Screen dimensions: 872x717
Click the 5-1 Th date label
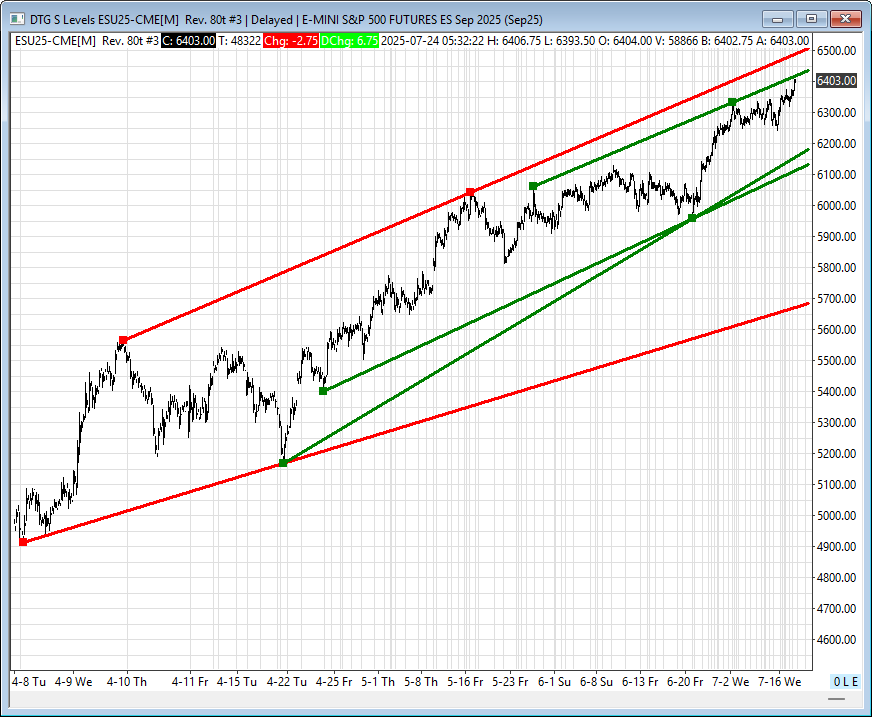[x=378, y=682]
